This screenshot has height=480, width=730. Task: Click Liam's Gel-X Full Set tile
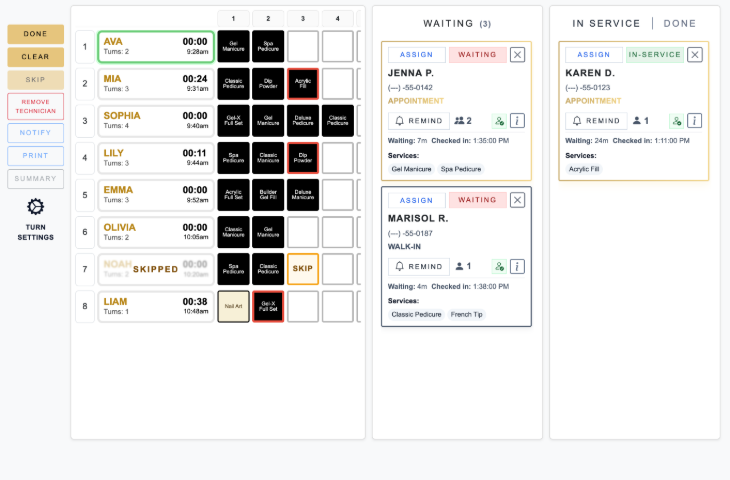(x=268, y=306)
